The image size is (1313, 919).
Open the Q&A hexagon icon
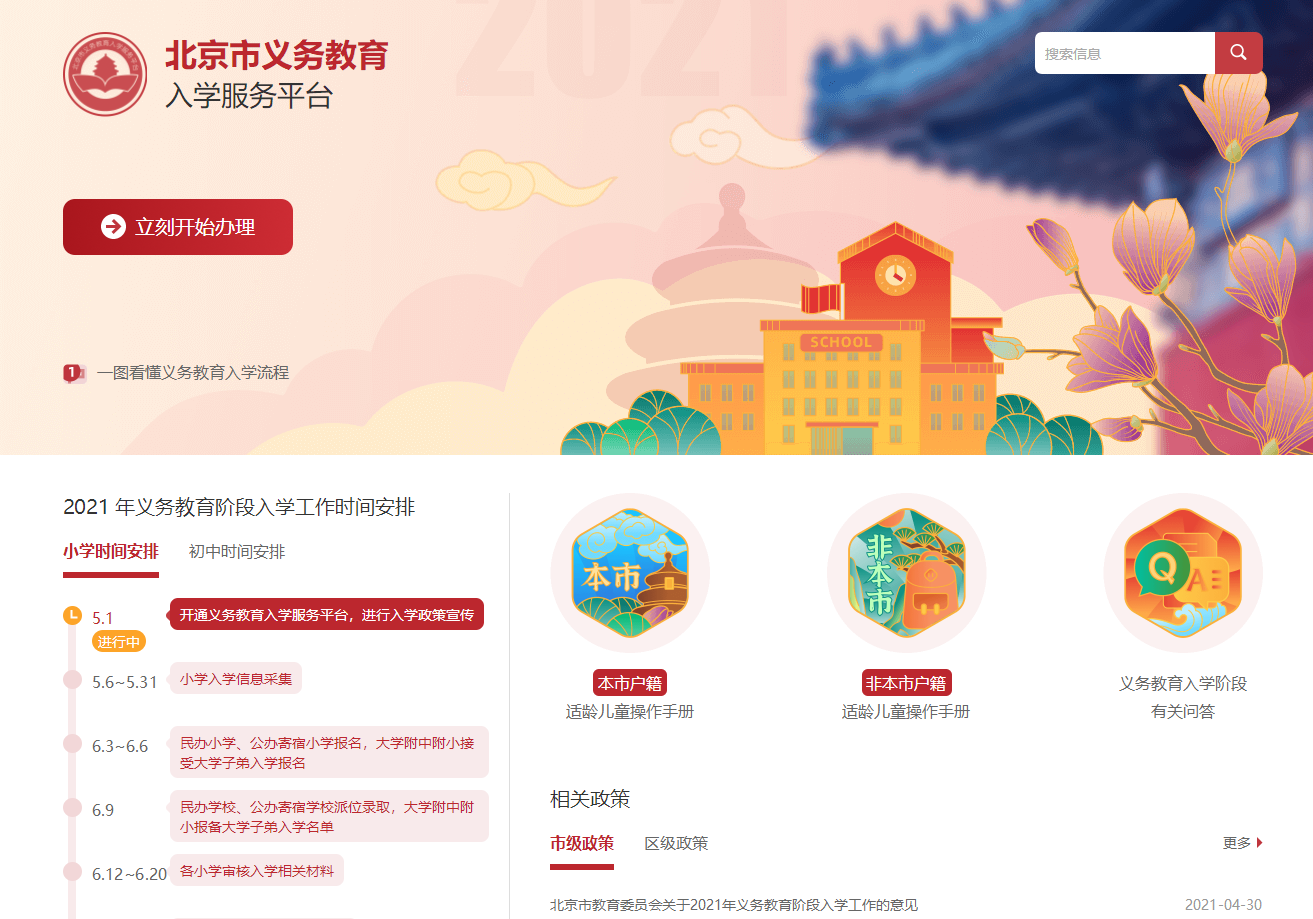pos(1183,573)
